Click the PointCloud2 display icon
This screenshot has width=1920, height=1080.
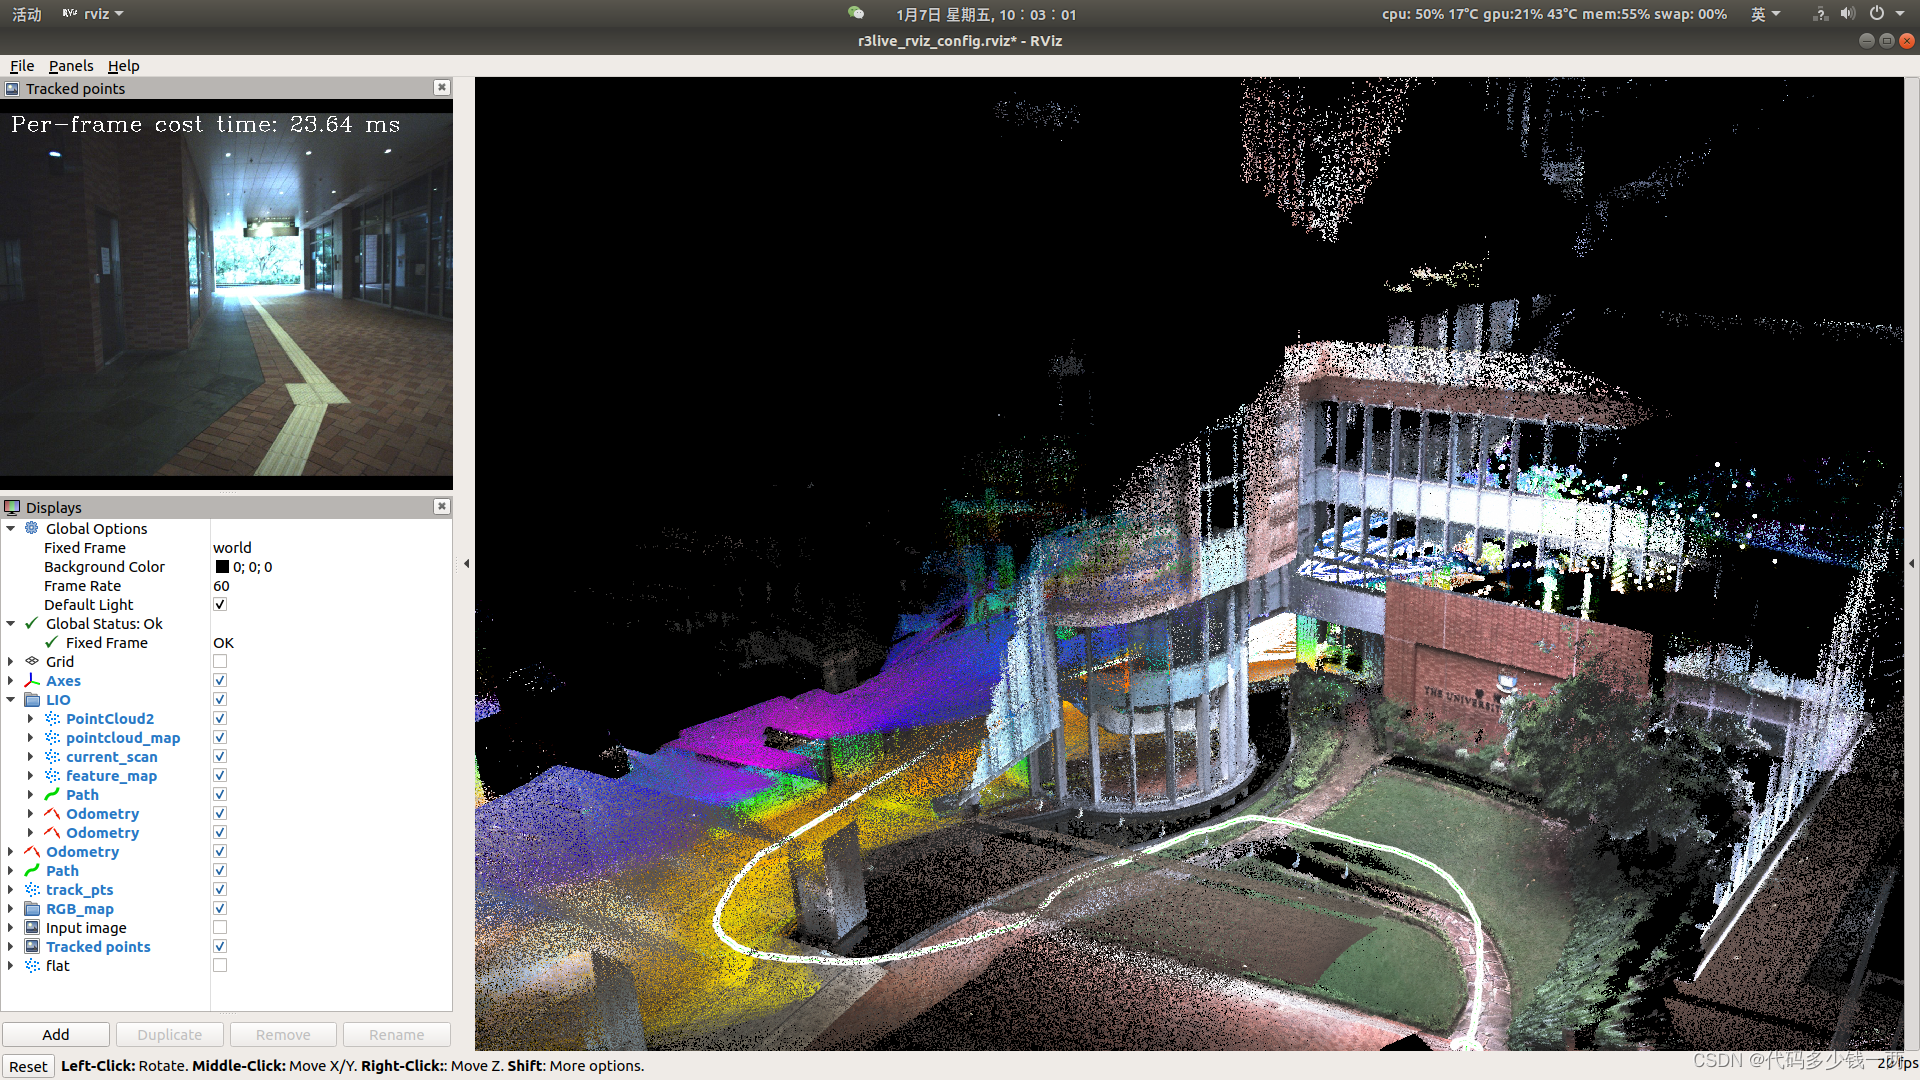(x=52, y=718)
